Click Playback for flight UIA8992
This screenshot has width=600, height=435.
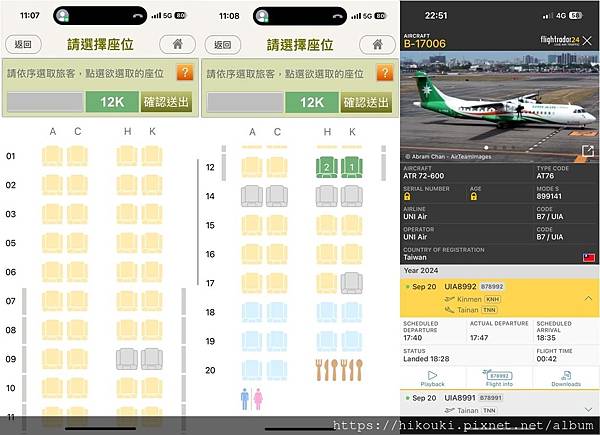pos(432,378)
